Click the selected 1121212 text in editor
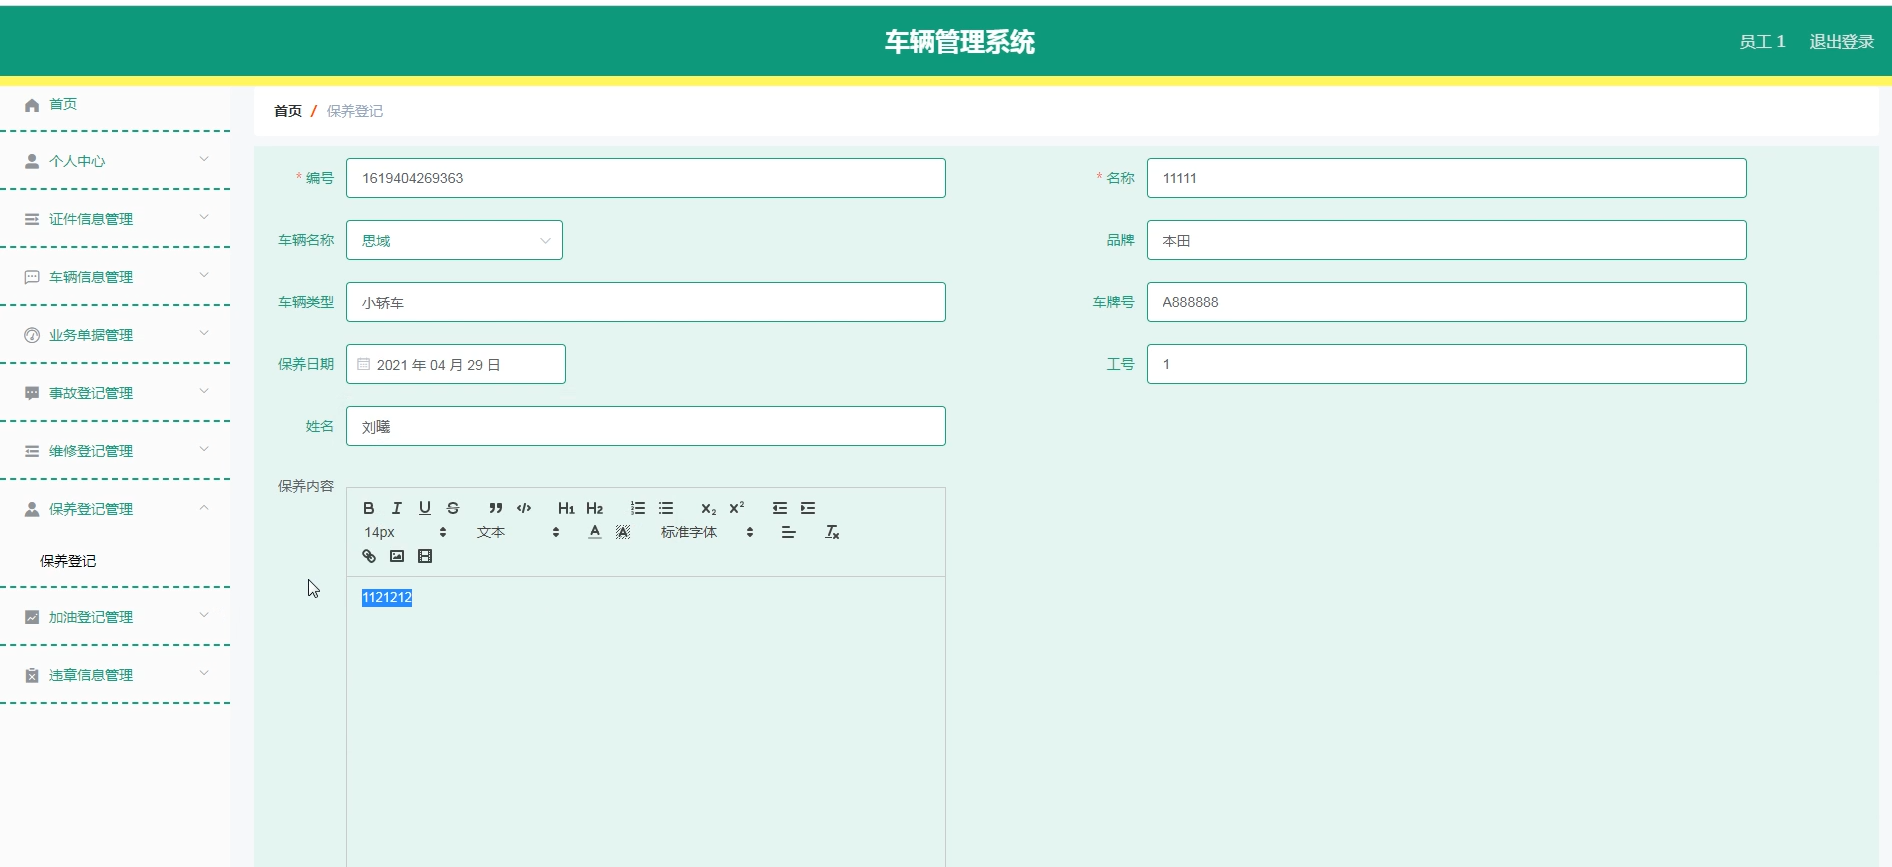 tap(387, 597)
